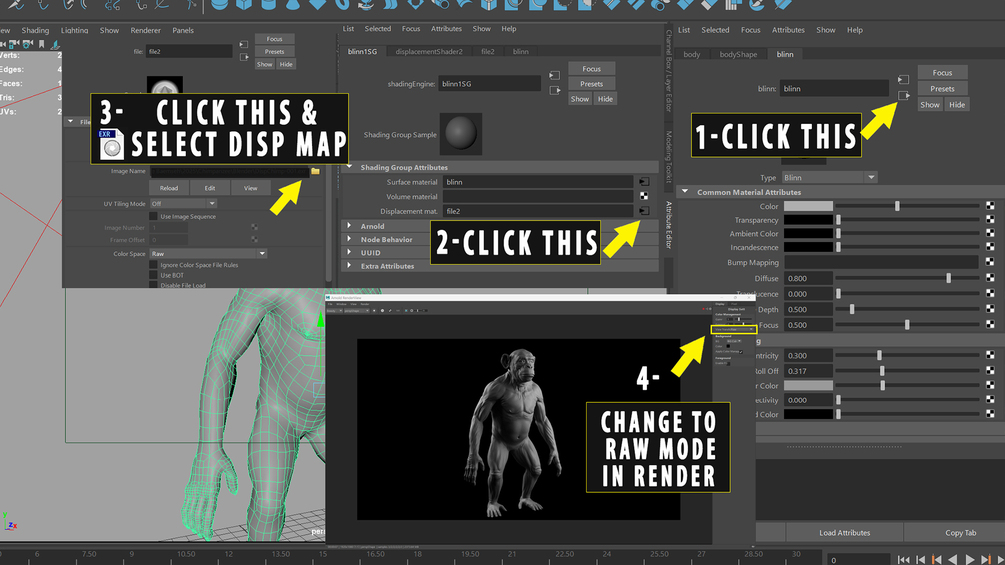Switch to the blinn1SG tab
1005x565 pixels.
click(362, 51)
